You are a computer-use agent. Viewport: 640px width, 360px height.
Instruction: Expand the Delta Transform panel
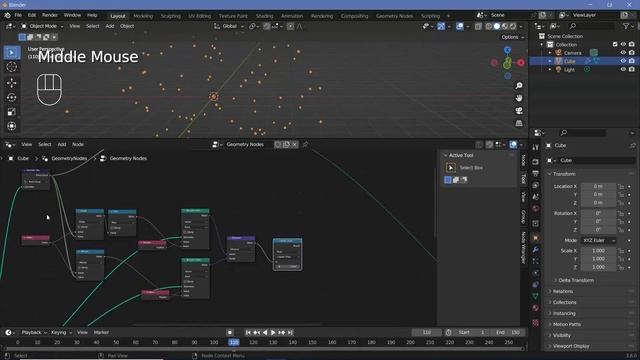576,280
